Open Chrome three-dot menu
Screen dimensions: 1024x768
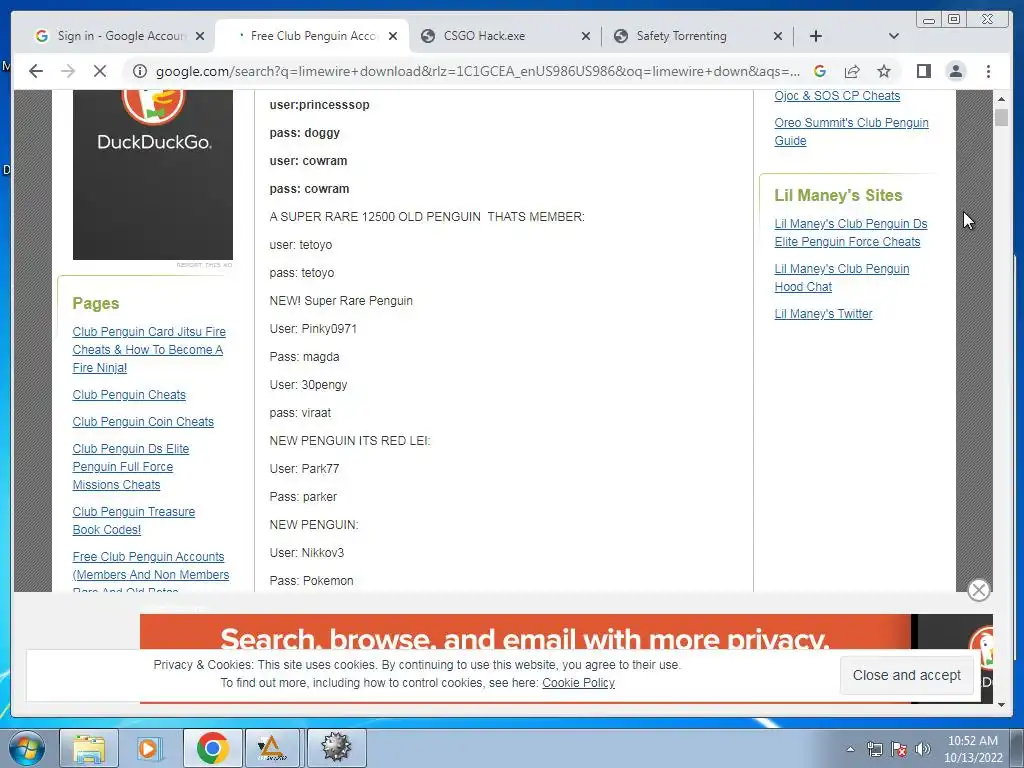988,71
